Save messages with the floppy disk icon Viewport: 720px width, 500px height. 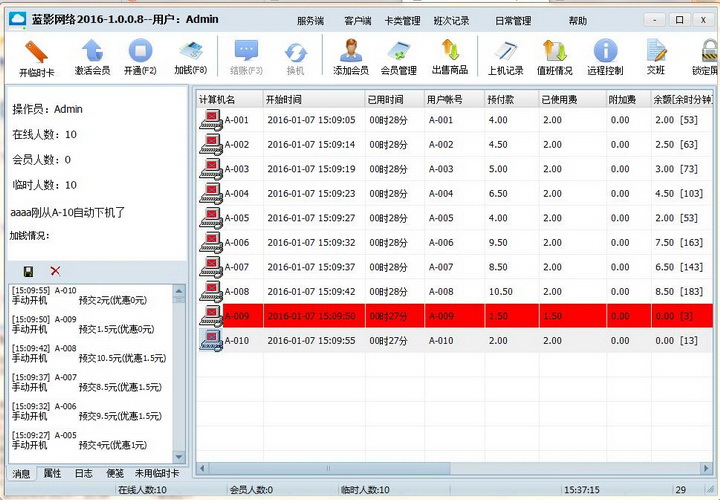point(28,271)
